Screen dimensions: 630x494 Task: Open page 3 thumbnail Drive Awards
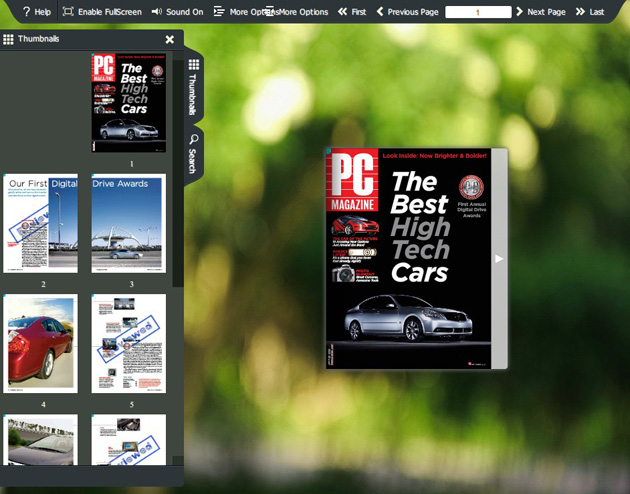[x=129, y=223]
